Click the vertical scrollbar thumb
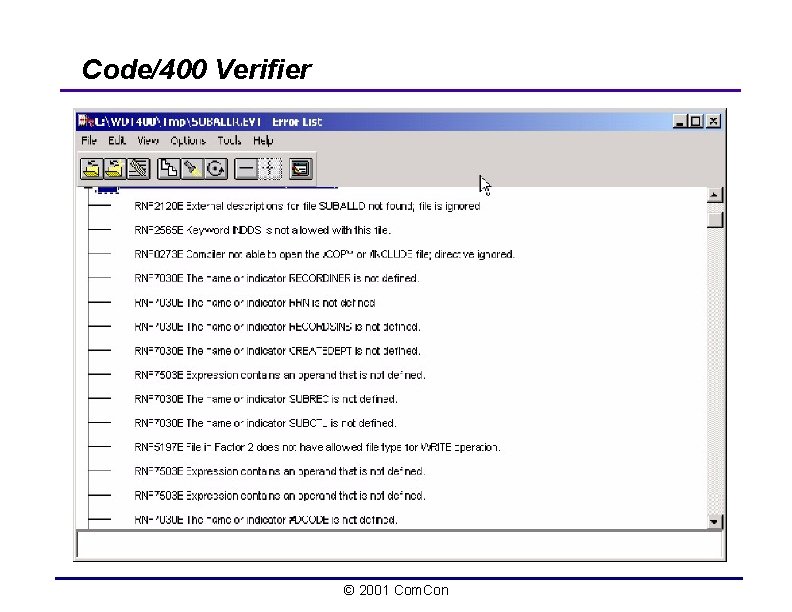 (x=715, y=220)
